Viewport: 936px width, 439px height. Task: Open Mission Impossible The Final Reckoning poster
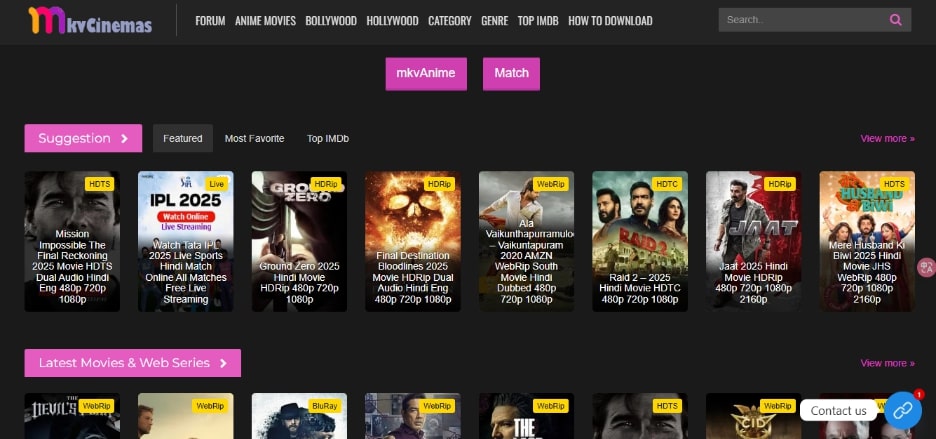point(72,241)
